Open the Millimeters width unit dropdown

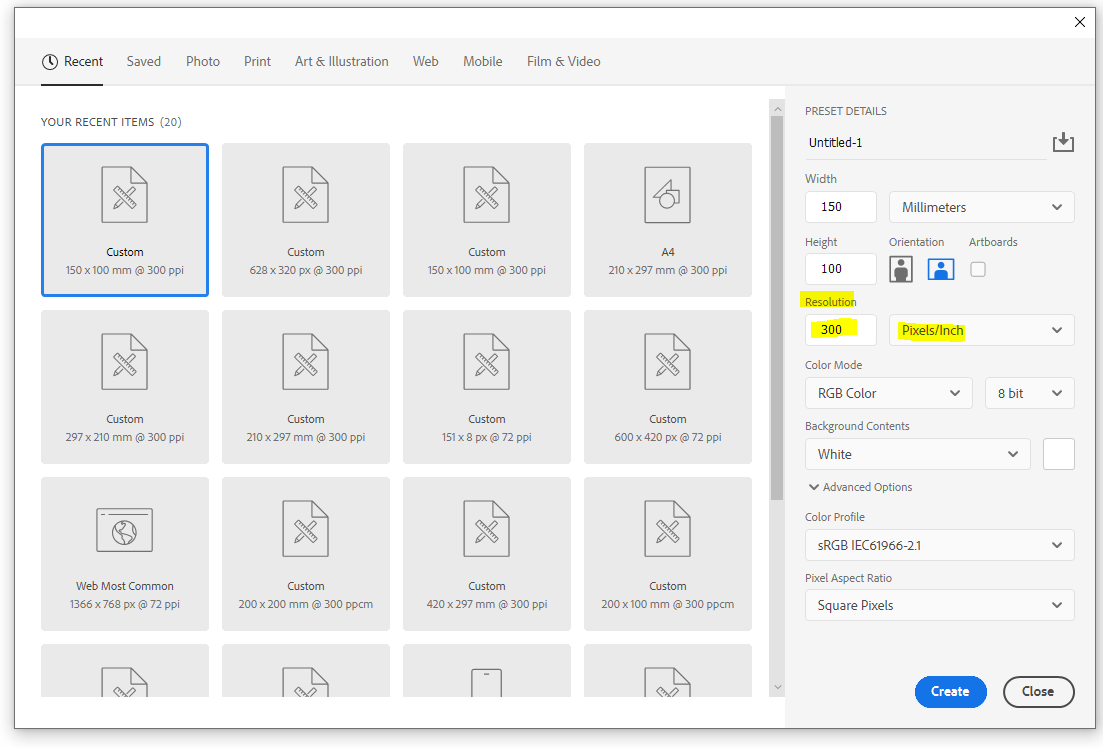click(981, 207)
